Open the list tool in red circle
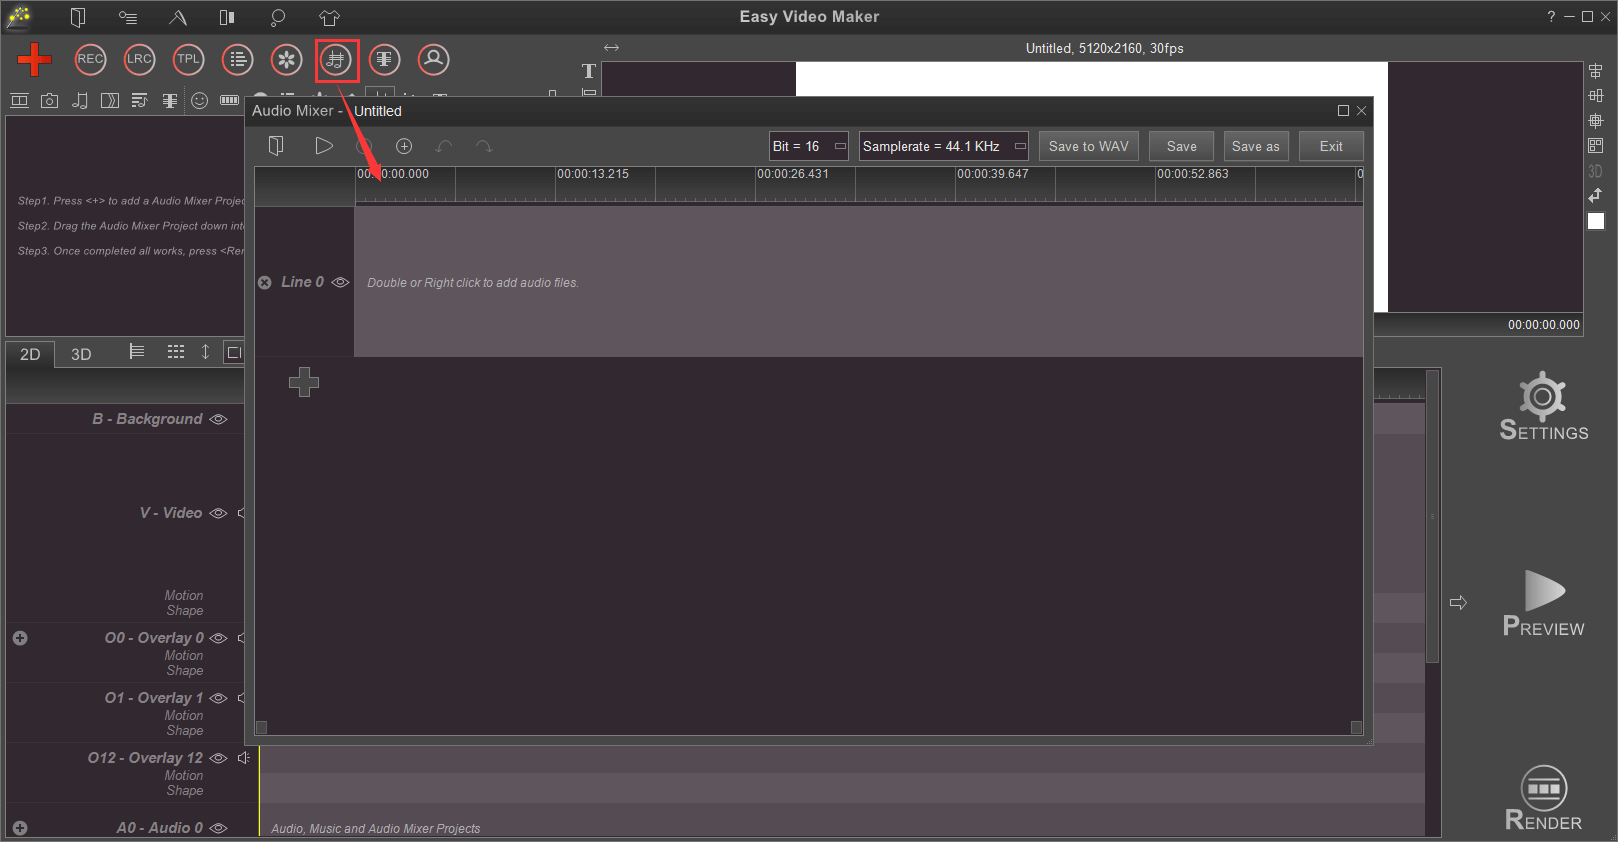 pos(237,59)
